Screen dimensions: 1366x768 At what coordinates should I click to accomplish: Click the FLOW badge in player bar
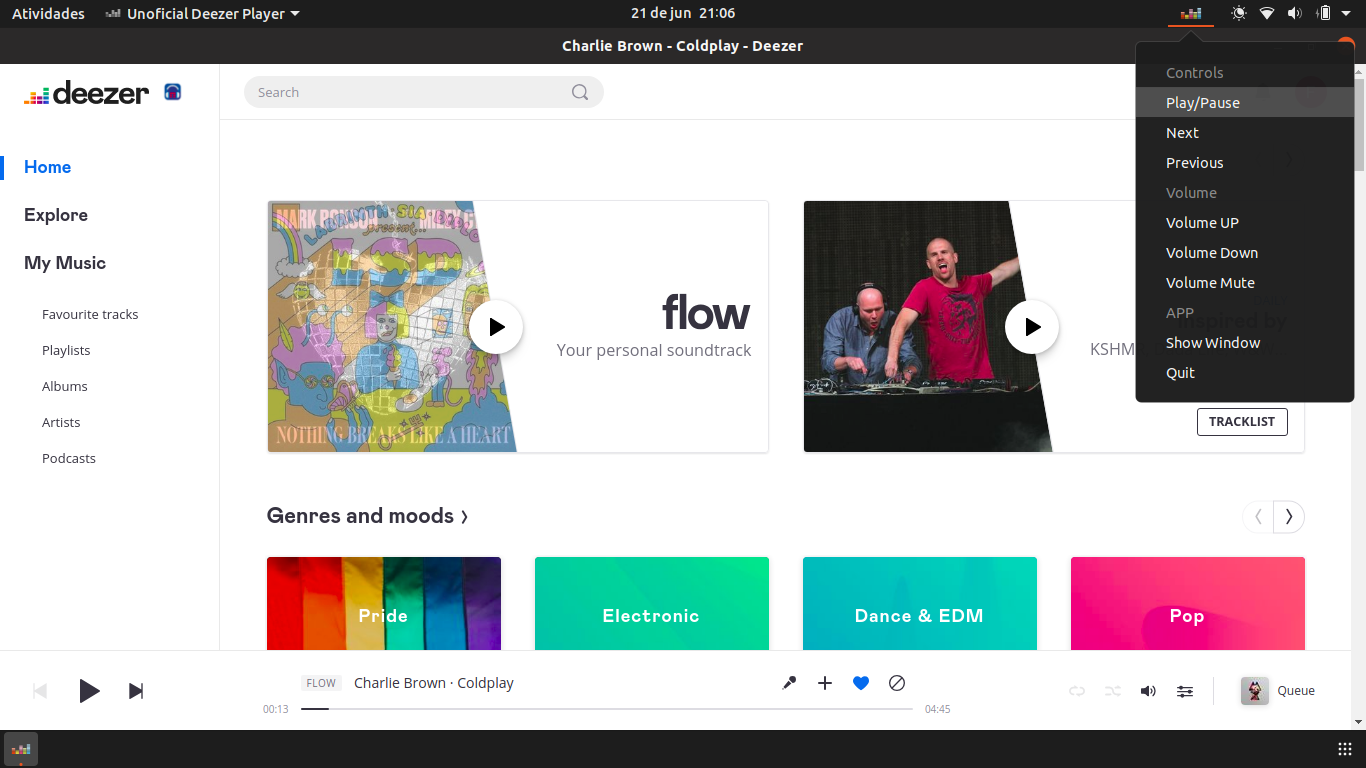pos(321,683)
